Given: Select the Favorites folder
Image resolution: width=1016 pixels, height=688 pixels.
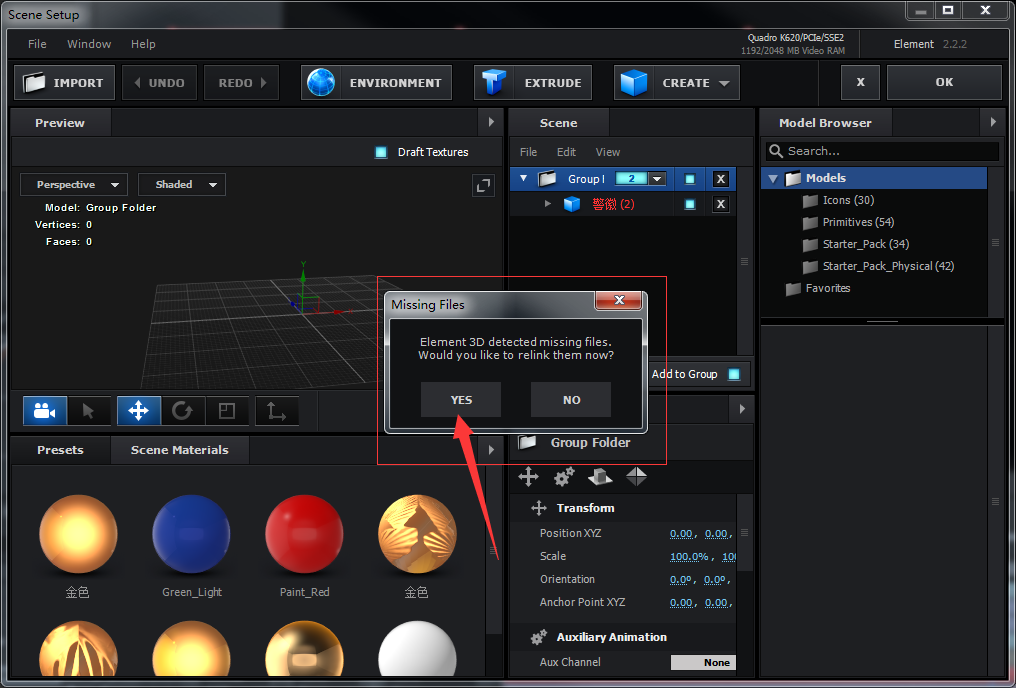Looking at the screenshot, I should pos(818,288).
